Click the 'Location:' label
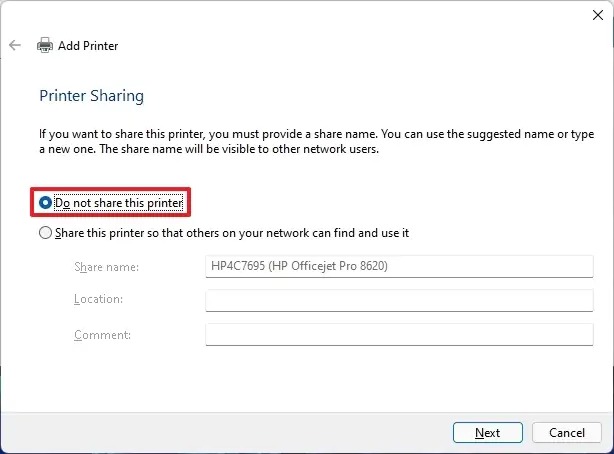This screenshot has width=614, height=454. 98,300
